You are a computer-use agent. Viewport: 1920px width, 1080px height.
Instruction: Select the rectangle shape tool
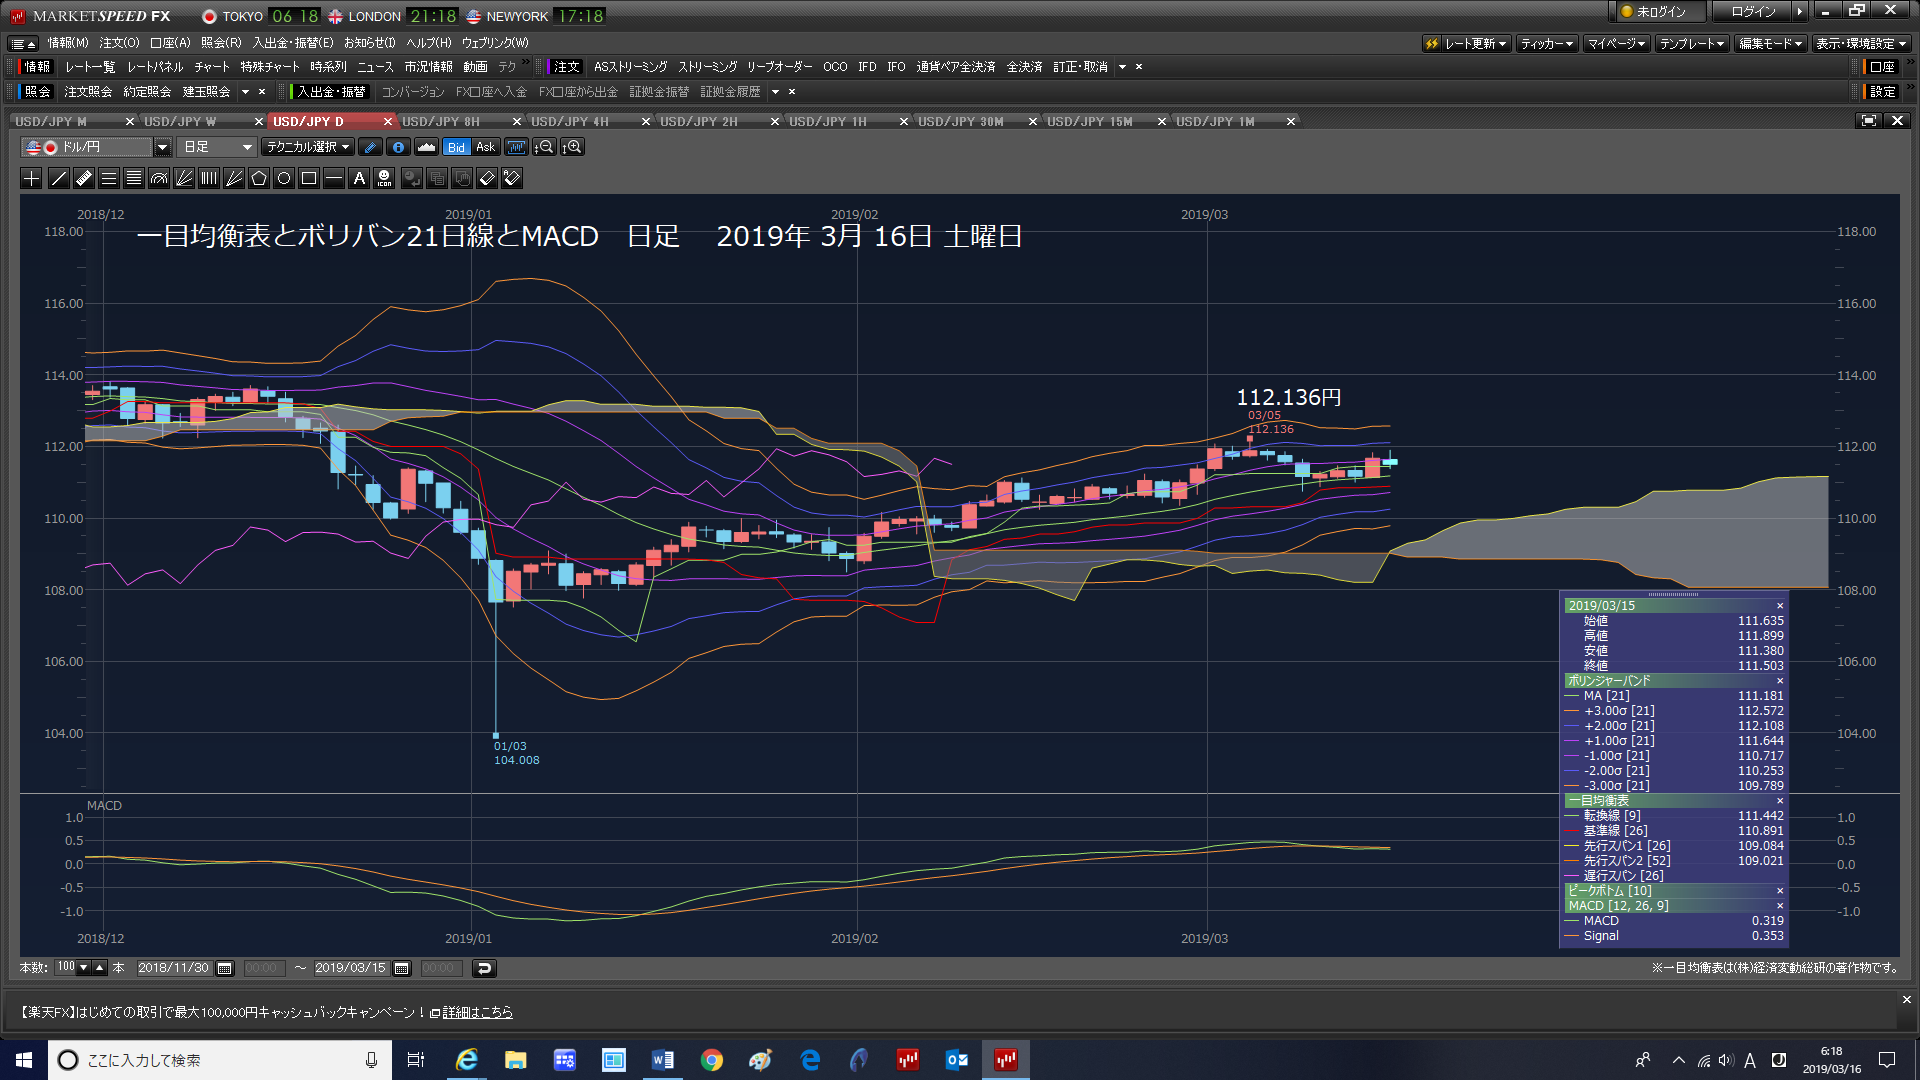309,179
